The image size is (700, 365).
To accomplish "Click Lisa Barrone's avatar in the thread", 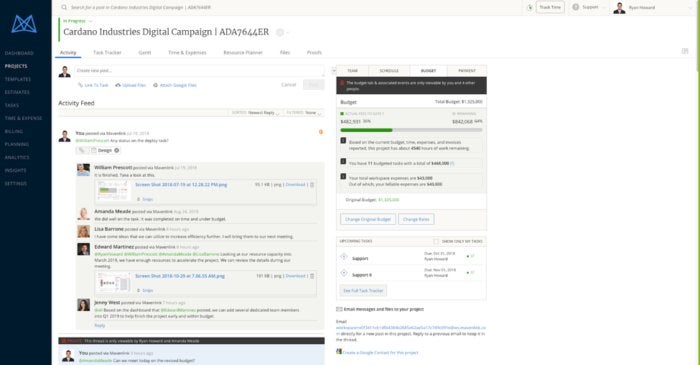I will coord(83,231).
